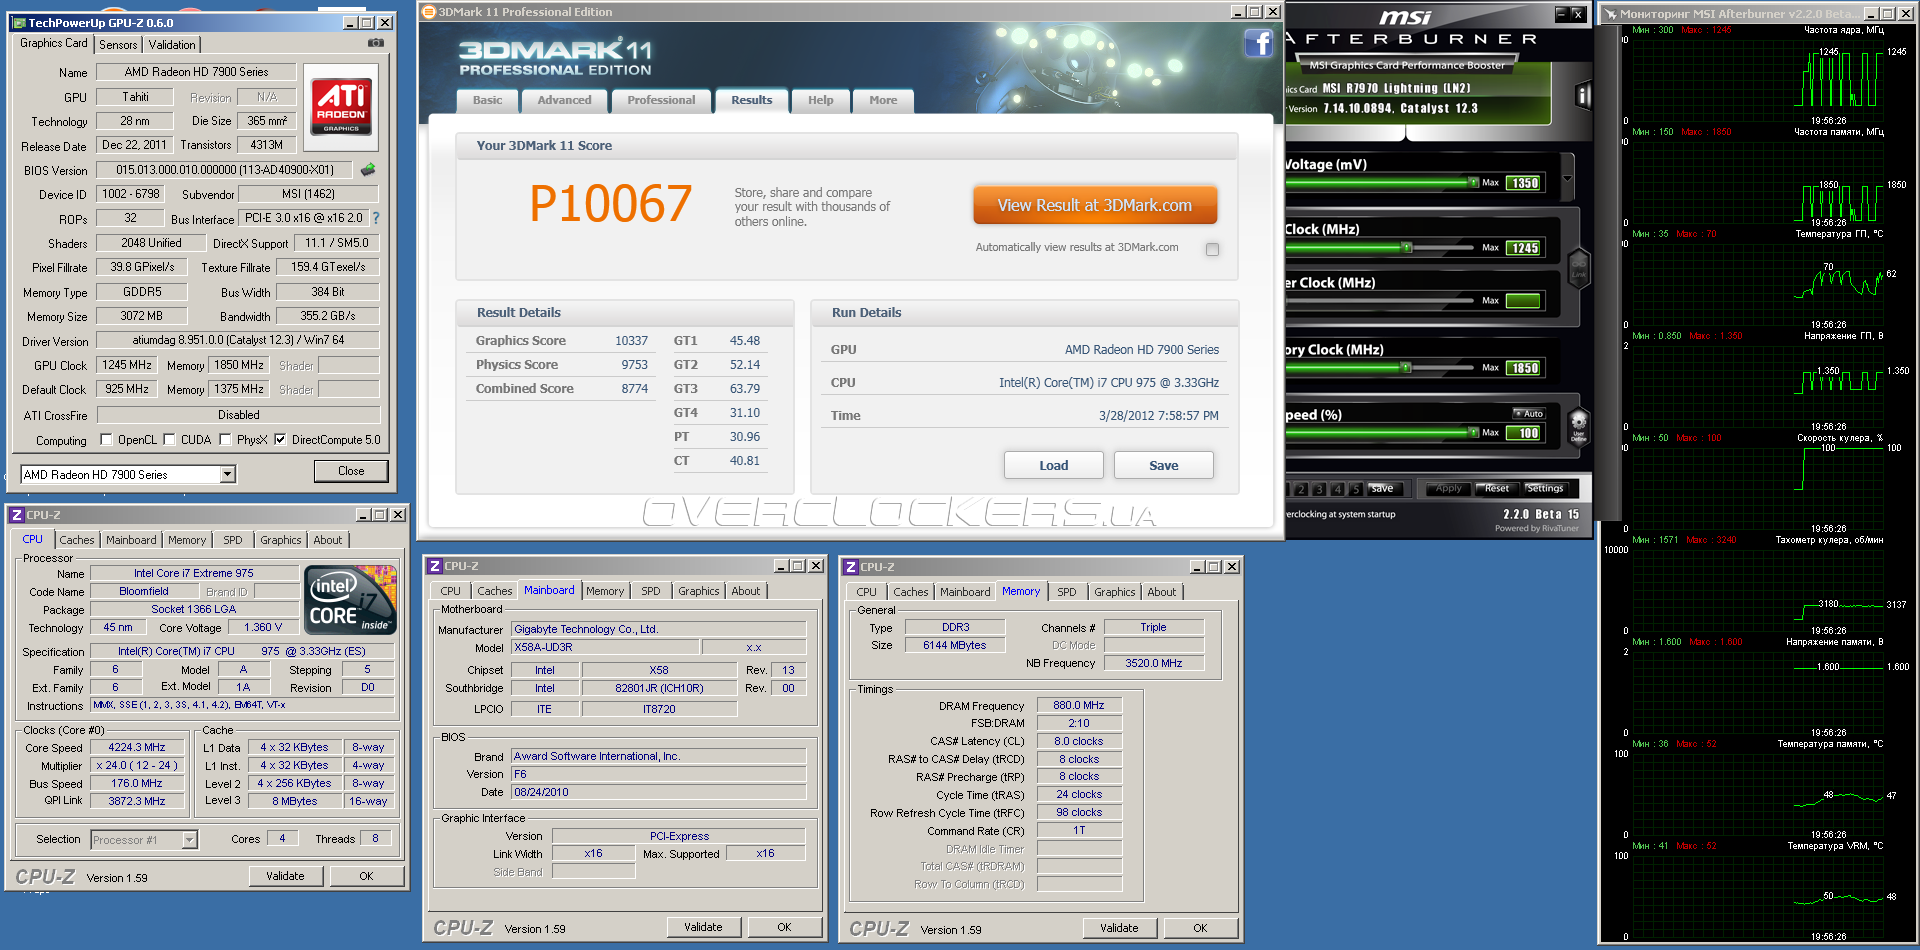Open the Caches tab in CPU-Z Mainboard window

[x=494, y=591]
